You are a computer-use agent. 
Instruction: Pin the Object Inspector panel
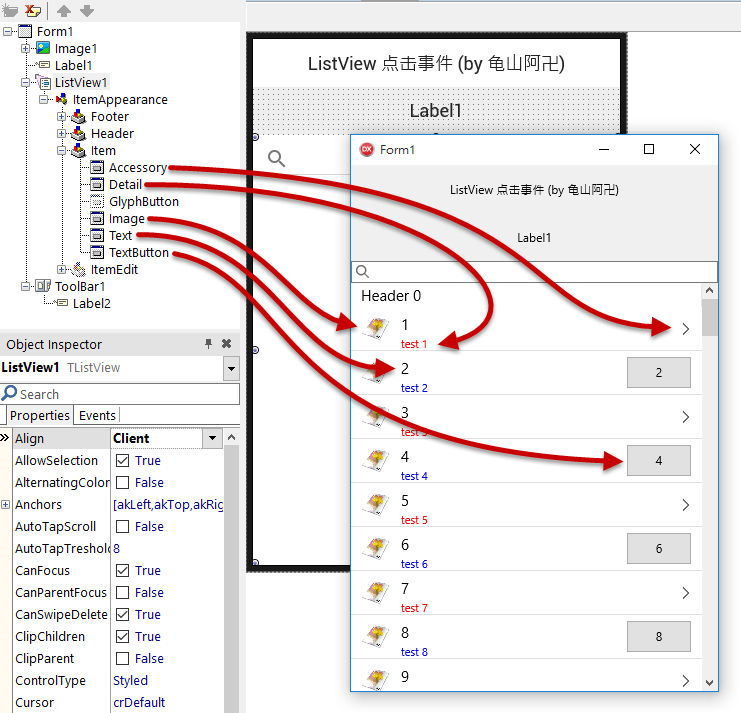(208, 344)
